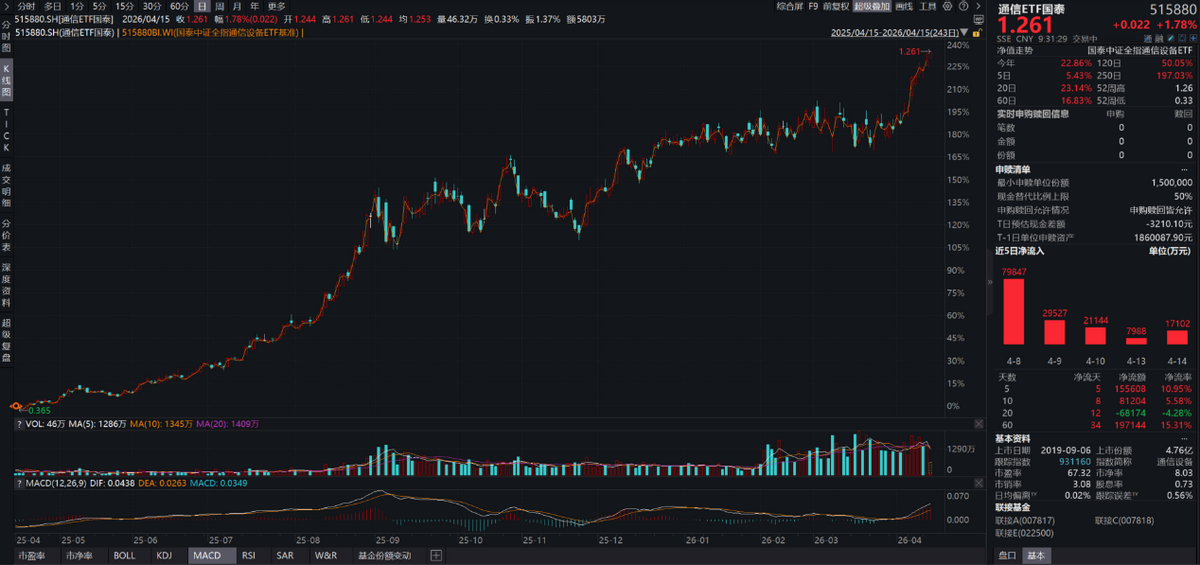
Task: Select the 分时 intraday chart period
Action: [x=26, y=6]
